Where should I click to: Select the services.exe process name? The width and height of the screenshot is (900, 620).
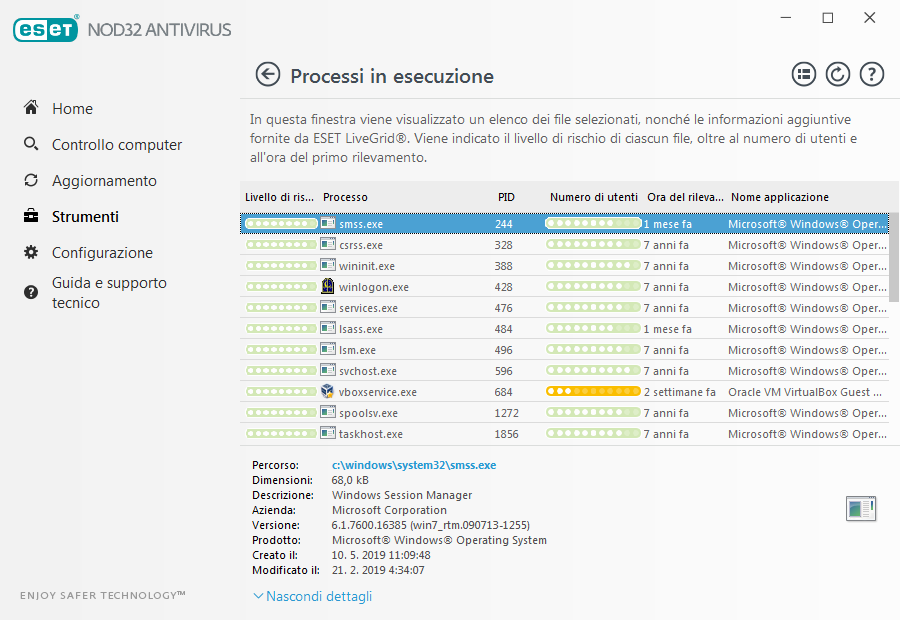point(368,308)
